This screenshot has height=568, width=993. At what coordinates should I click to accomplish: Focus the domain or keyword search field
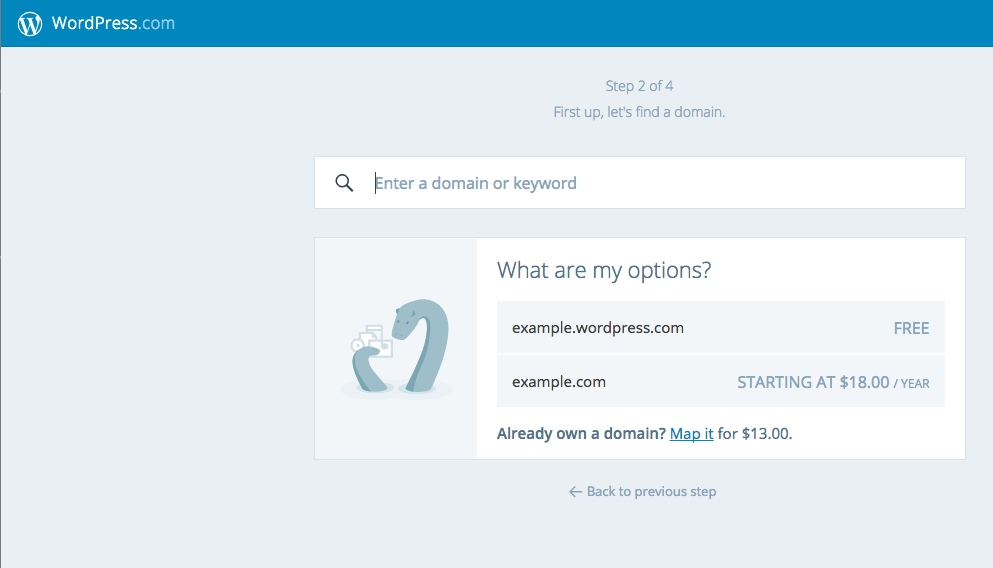click(640, 182)
